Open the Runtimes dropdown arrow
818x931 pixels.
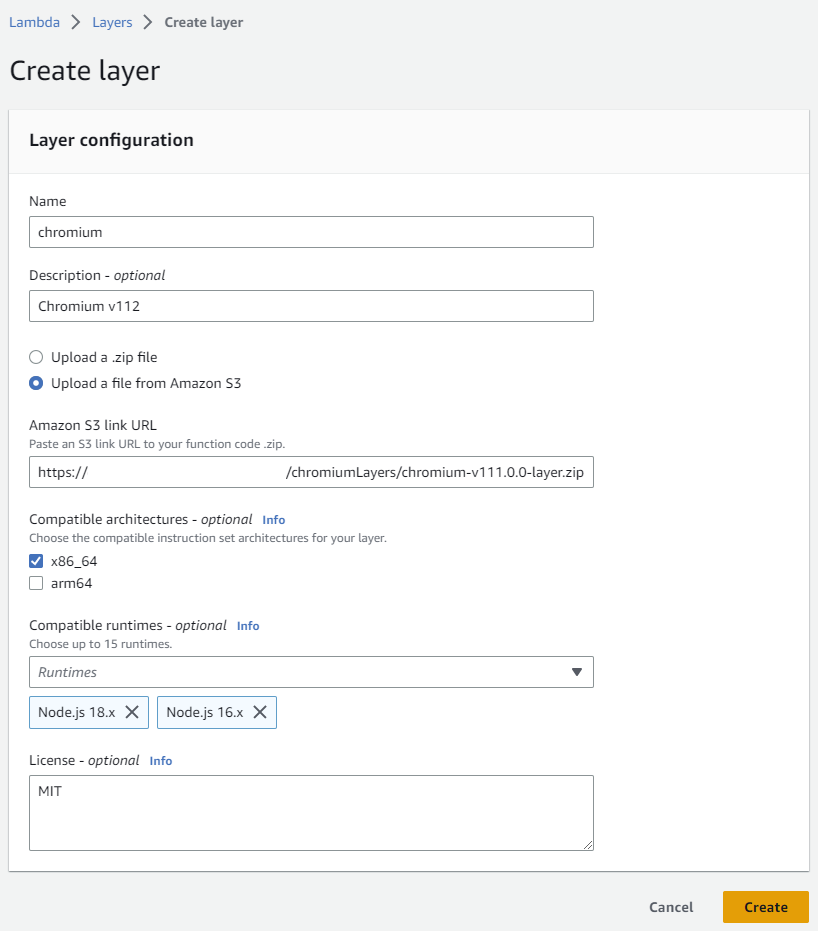pyautogui.click(x=576, y=672)
